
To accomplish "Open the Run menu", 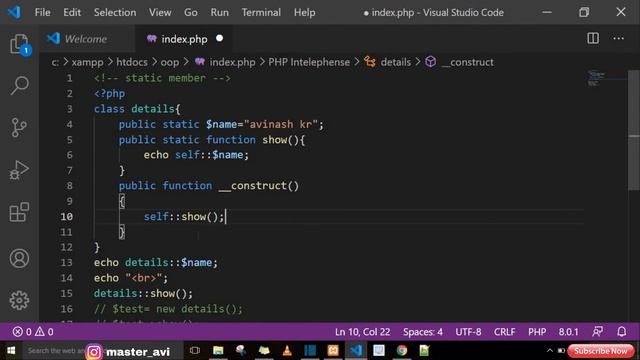I will coord(220,12).
